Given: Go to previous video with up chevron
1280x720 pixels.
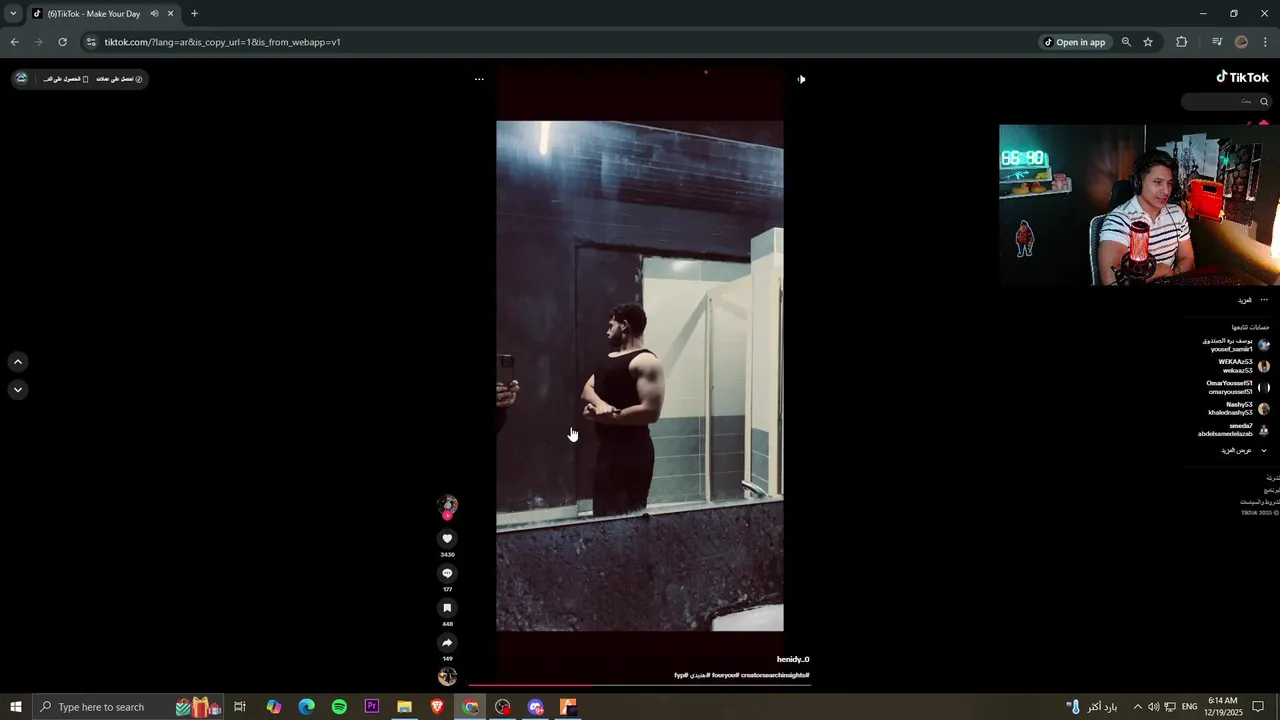Looking at the screenshot, I should coord(18,362).
